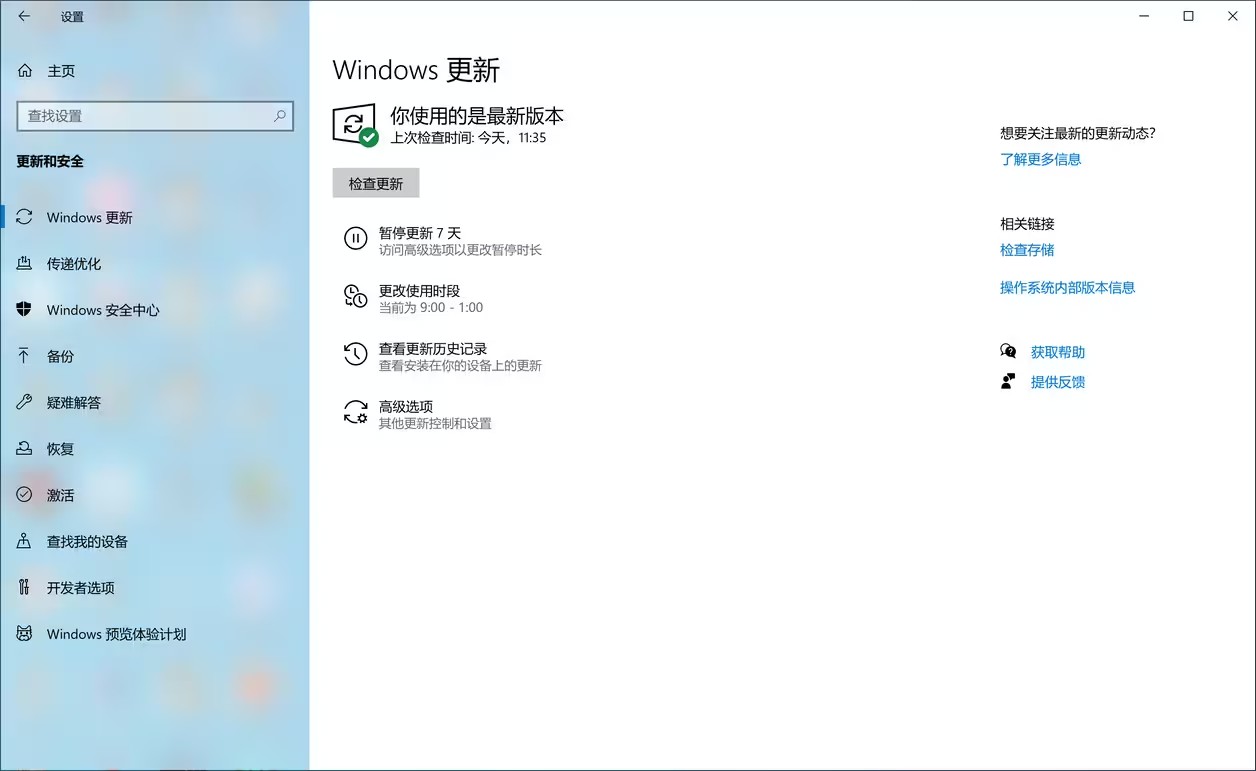Open the 获取帮助 link

pyautogui.click(x=1057, y=352)
